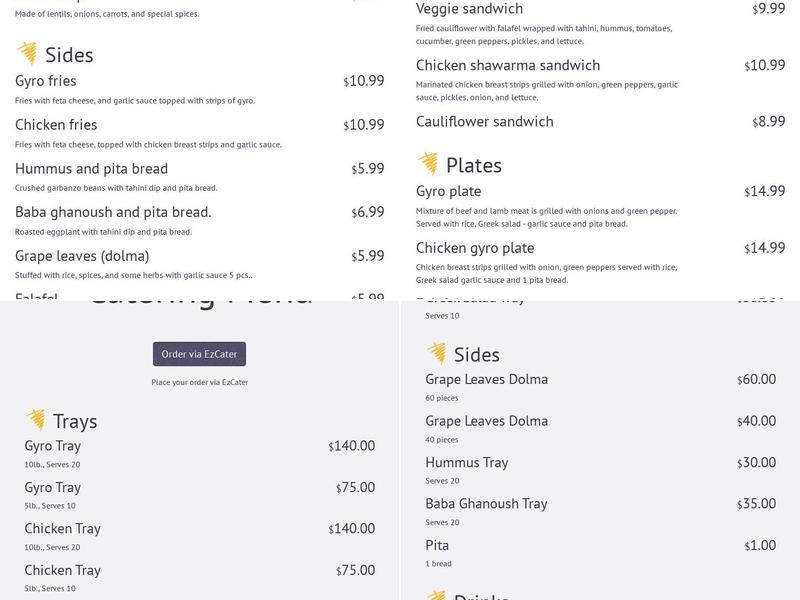Image resolution: width=800 pixels, height=600 pixels.
Task: Select the Chicken shawarma sandwich item
Action: pyautogui.click(x=516, y=63)
